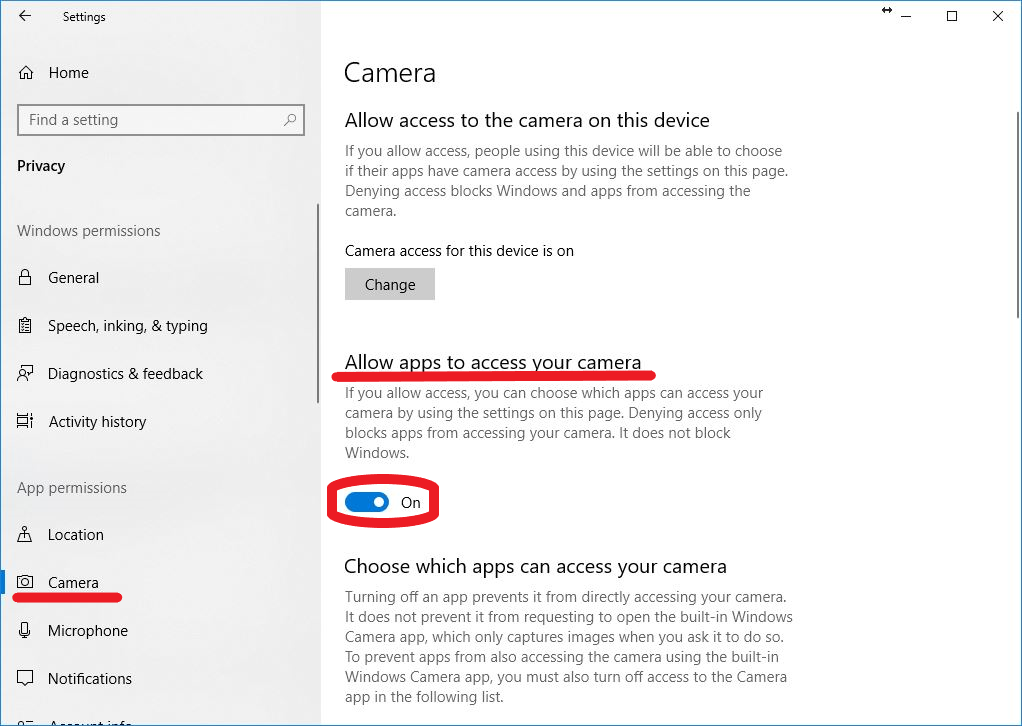1022x726 pixels.
Task: Open the Camera privacy page
Action: (73, 583)
